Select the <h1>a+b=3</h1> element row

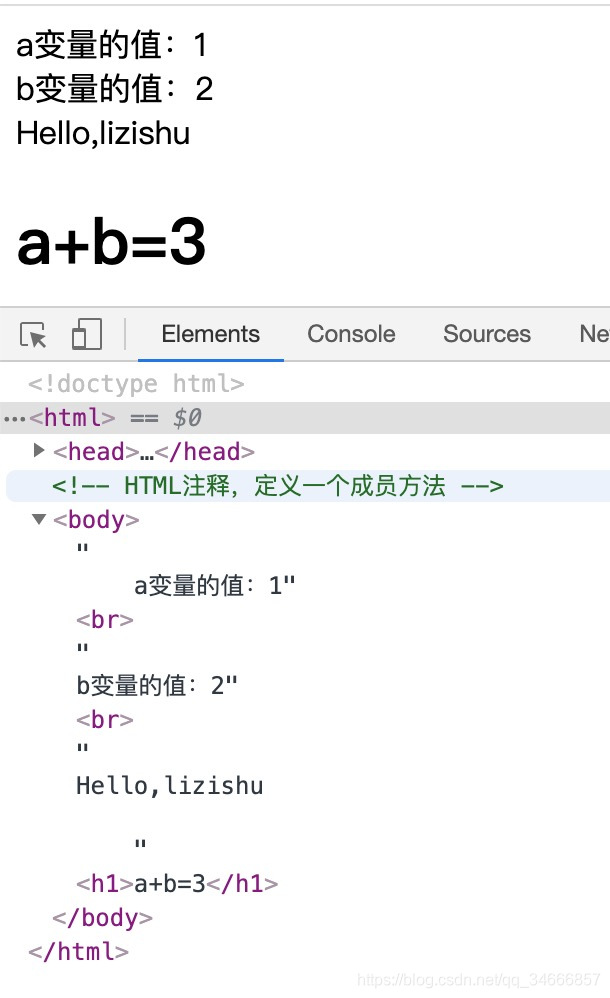tap(177, 883)
